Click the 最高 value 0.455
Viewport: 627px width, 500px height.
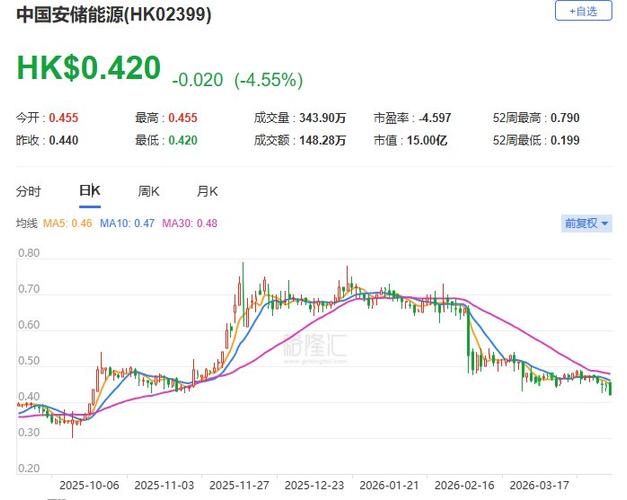[183, 118]
